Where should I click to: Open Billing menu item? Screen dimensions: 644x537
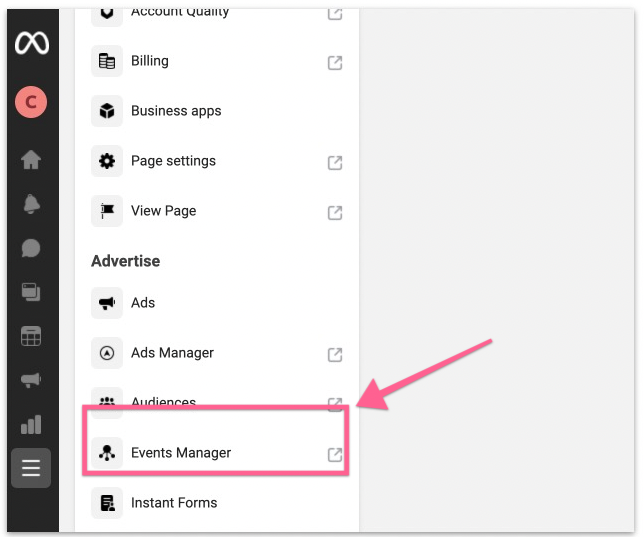[x=149, y=61]
